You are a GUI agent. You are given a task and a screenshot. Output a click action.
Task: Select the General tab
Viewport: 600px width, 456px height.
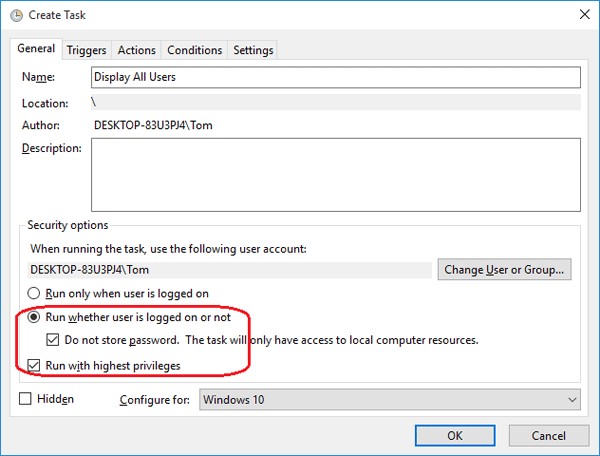click(x=36, y=49)
